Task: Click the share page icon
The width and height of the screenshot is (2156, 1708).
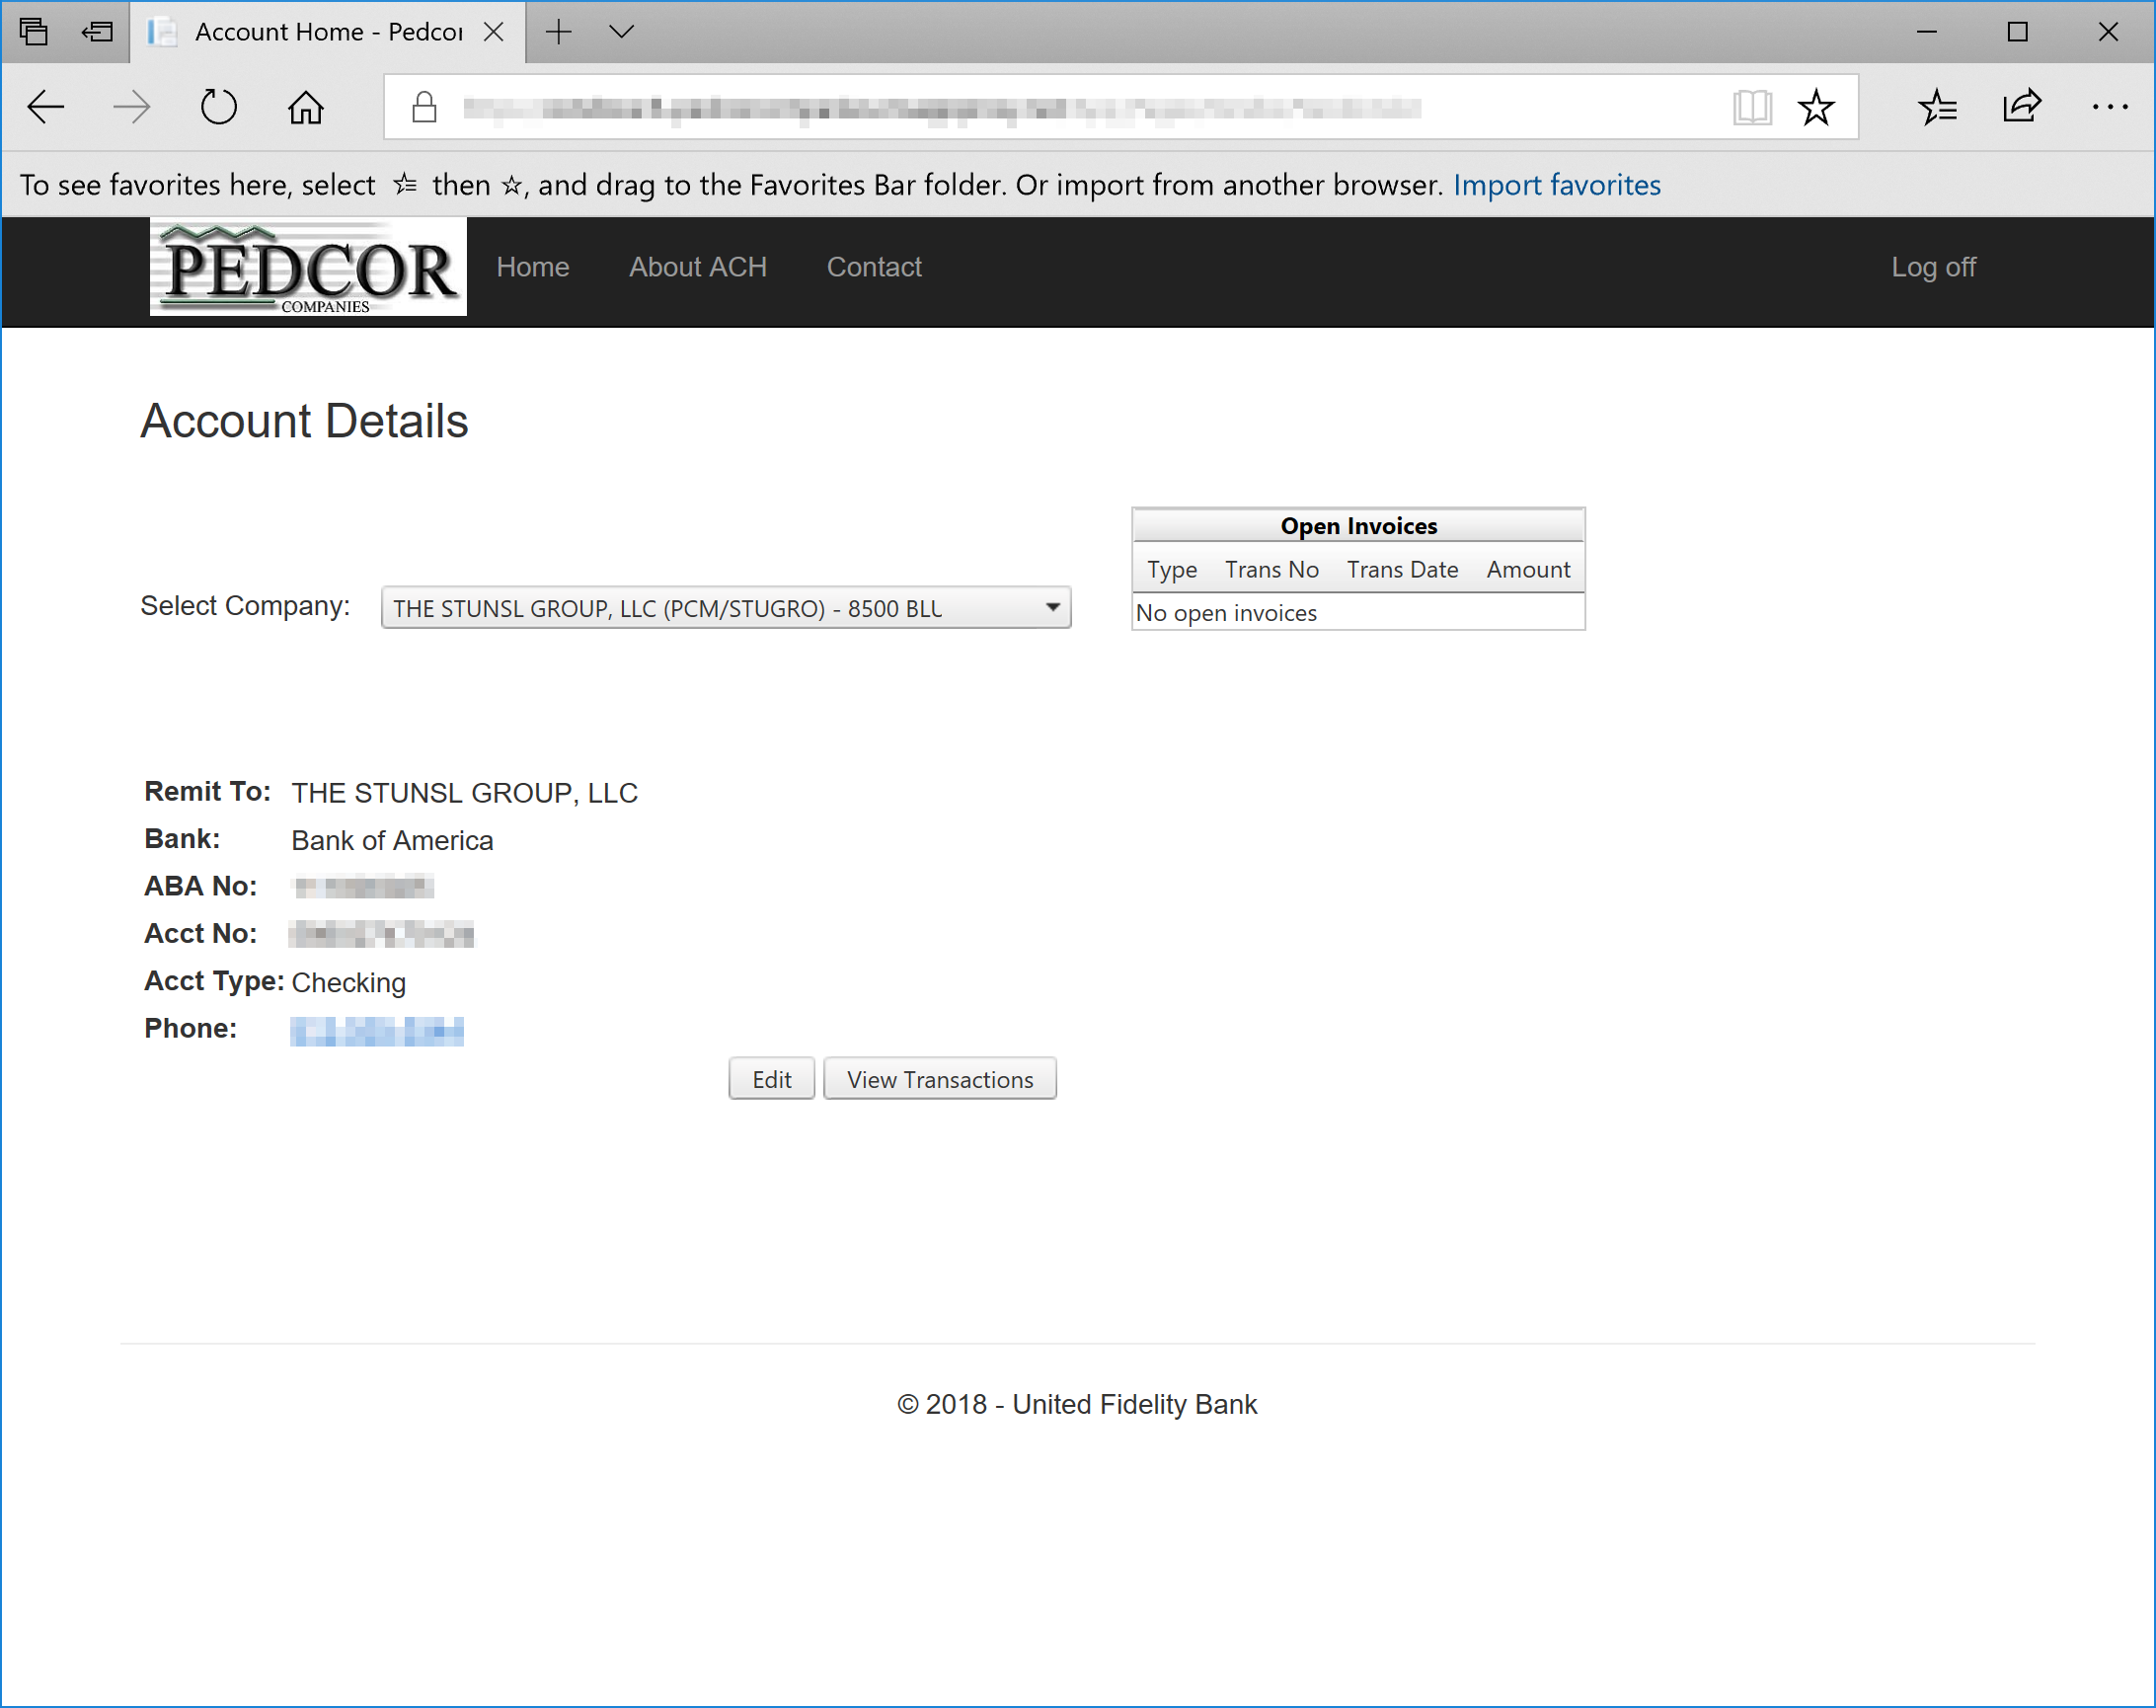Action: (2021, 107)
